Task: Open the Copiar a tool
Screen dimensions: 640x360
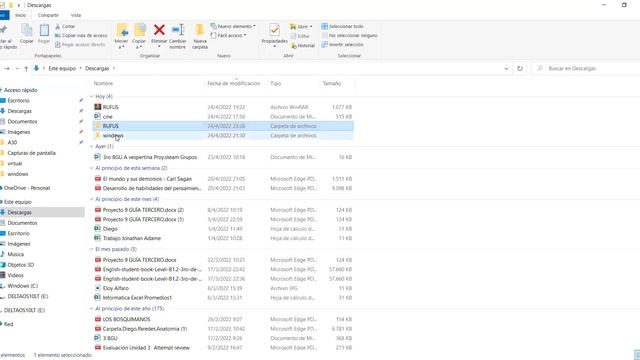Action: (x=139, y=36)
